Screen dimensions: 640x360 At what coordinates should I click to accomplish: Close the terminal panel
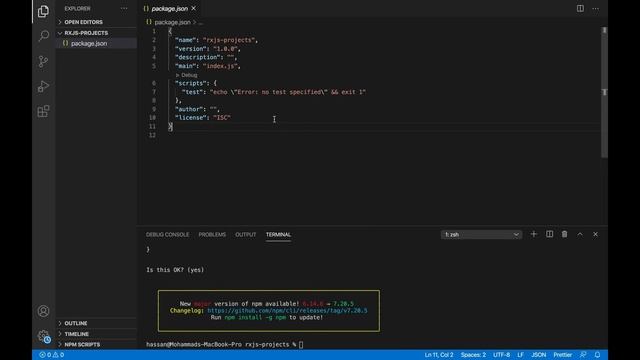tap(596, 234)
